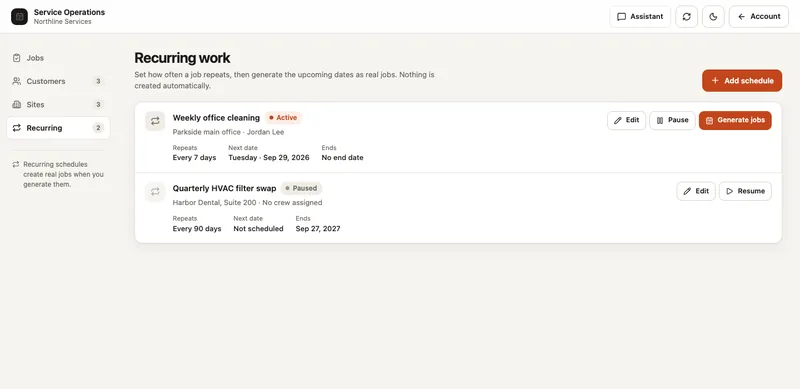Screen dimensions: 800x389
Task: Click the 'Sep 27, 2027' end date
Action: 318,229
